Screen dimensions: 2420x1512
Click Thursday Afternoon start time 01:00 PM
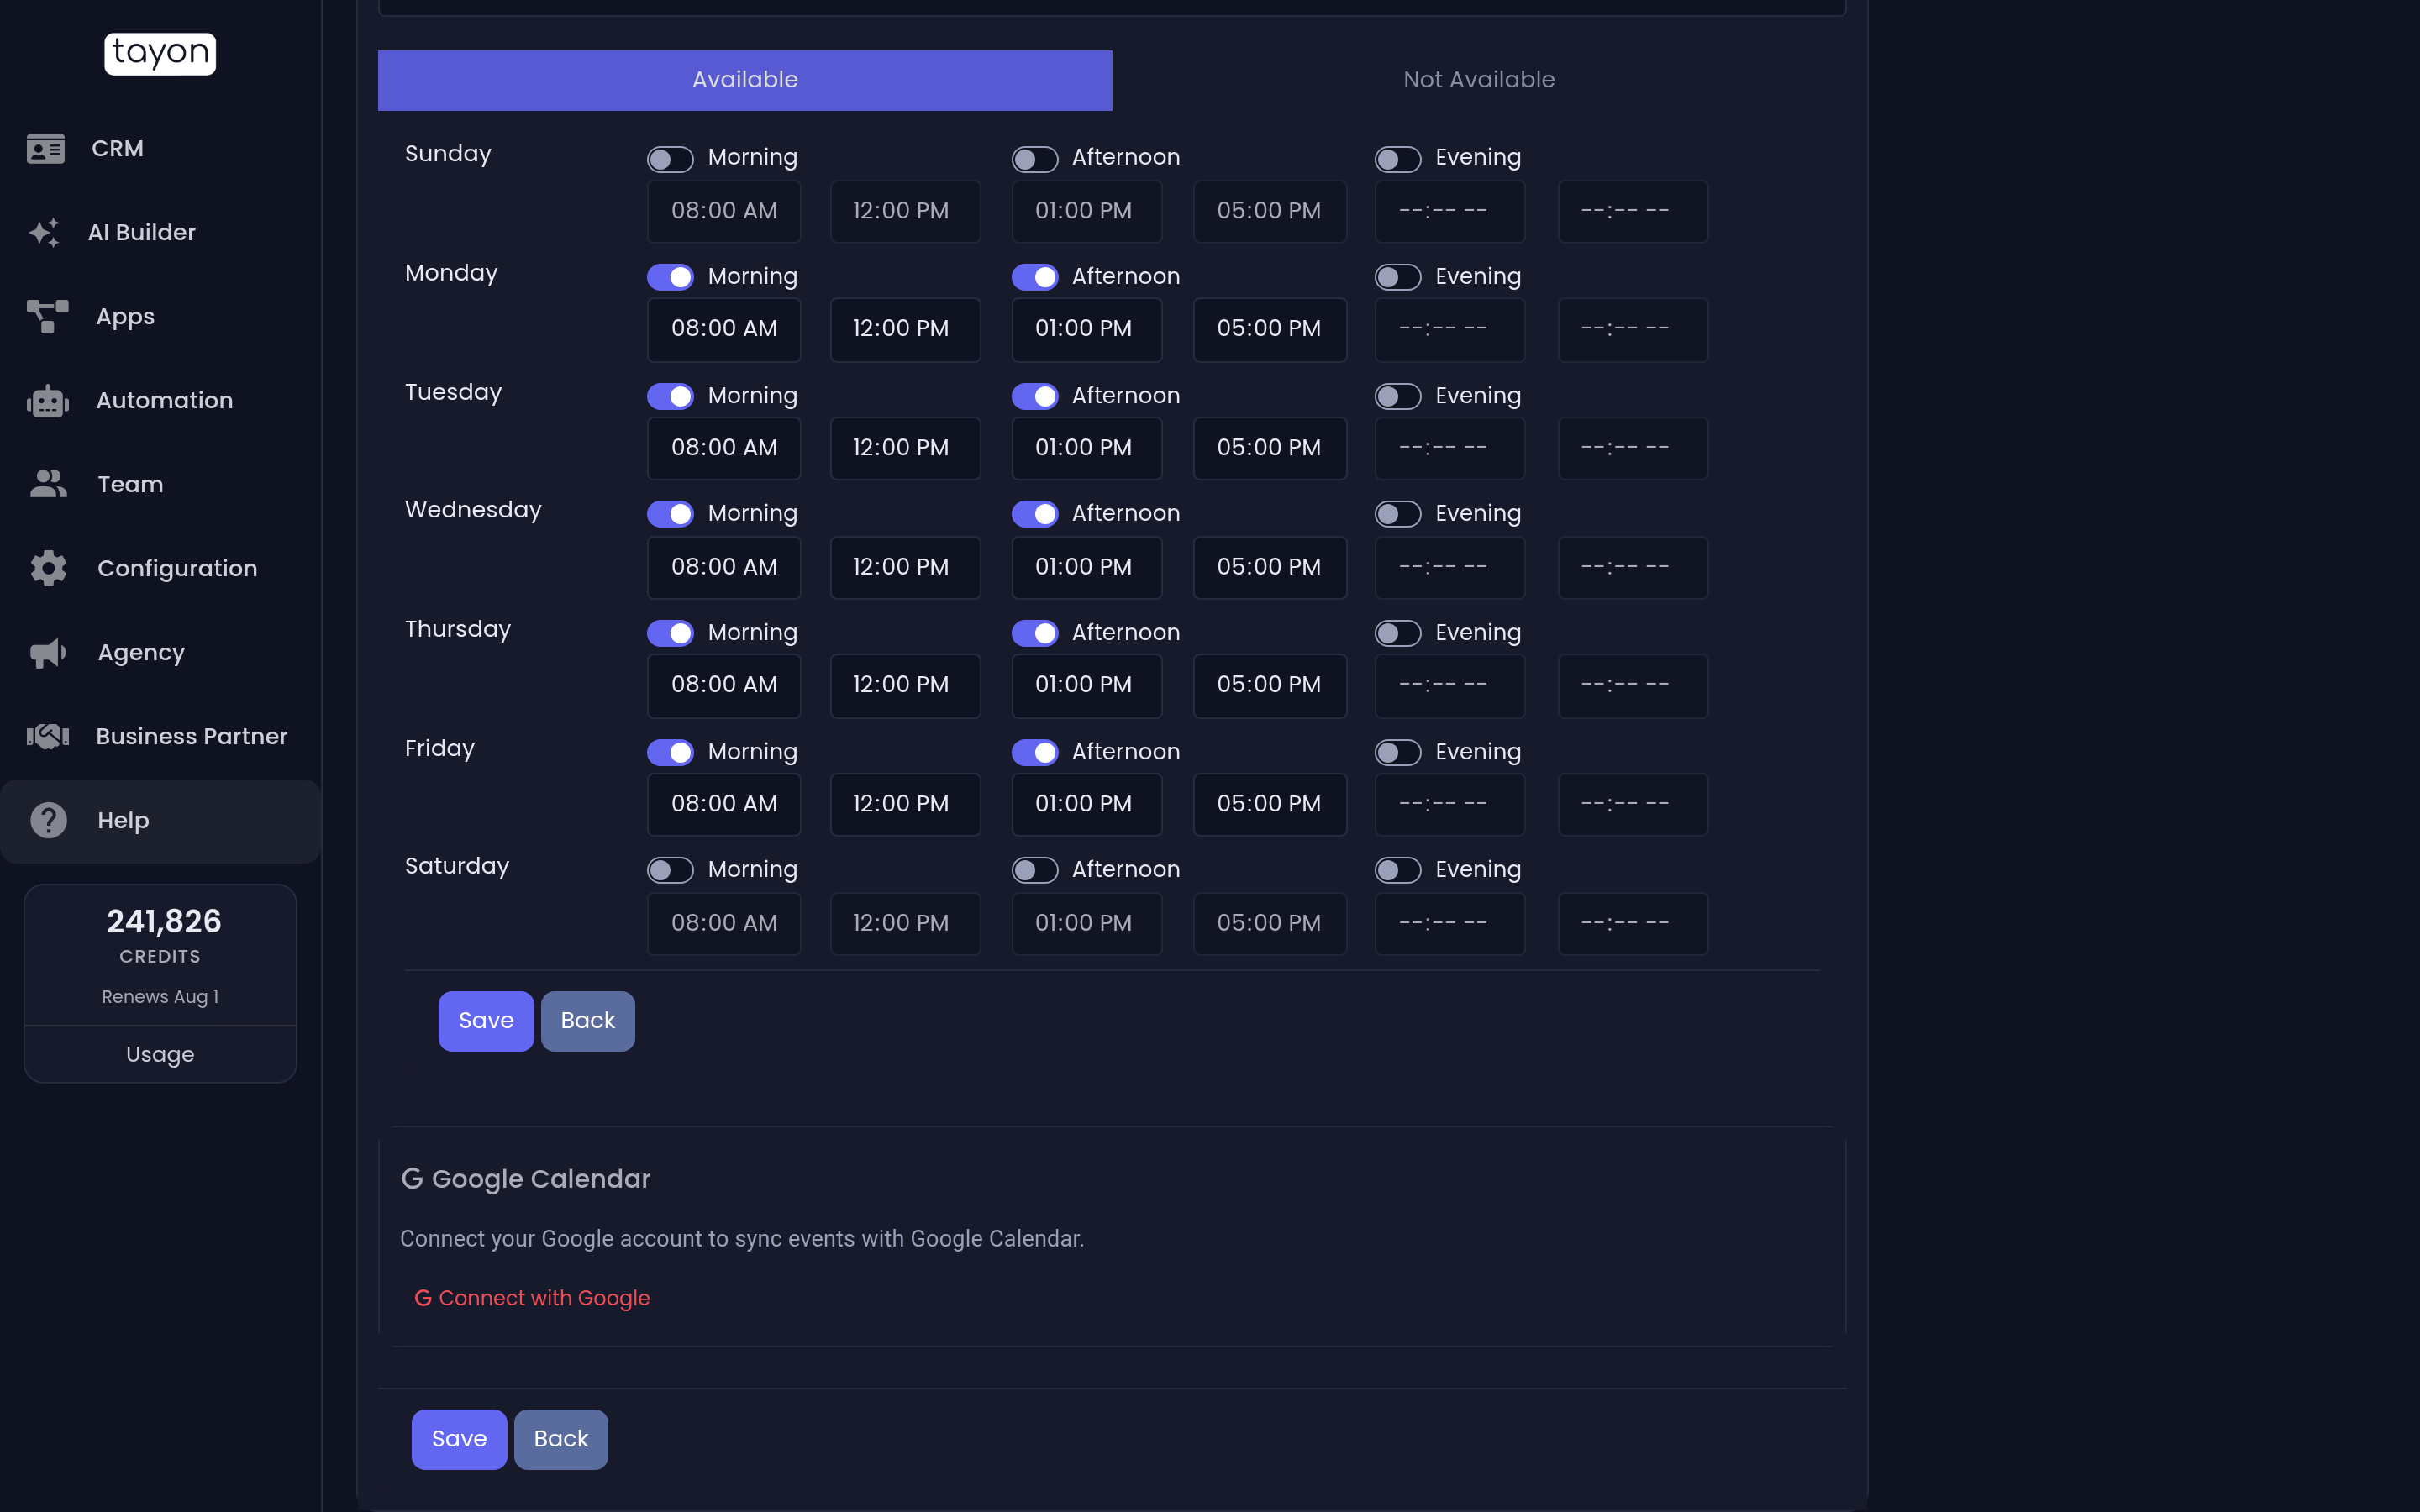point(1086,685)
